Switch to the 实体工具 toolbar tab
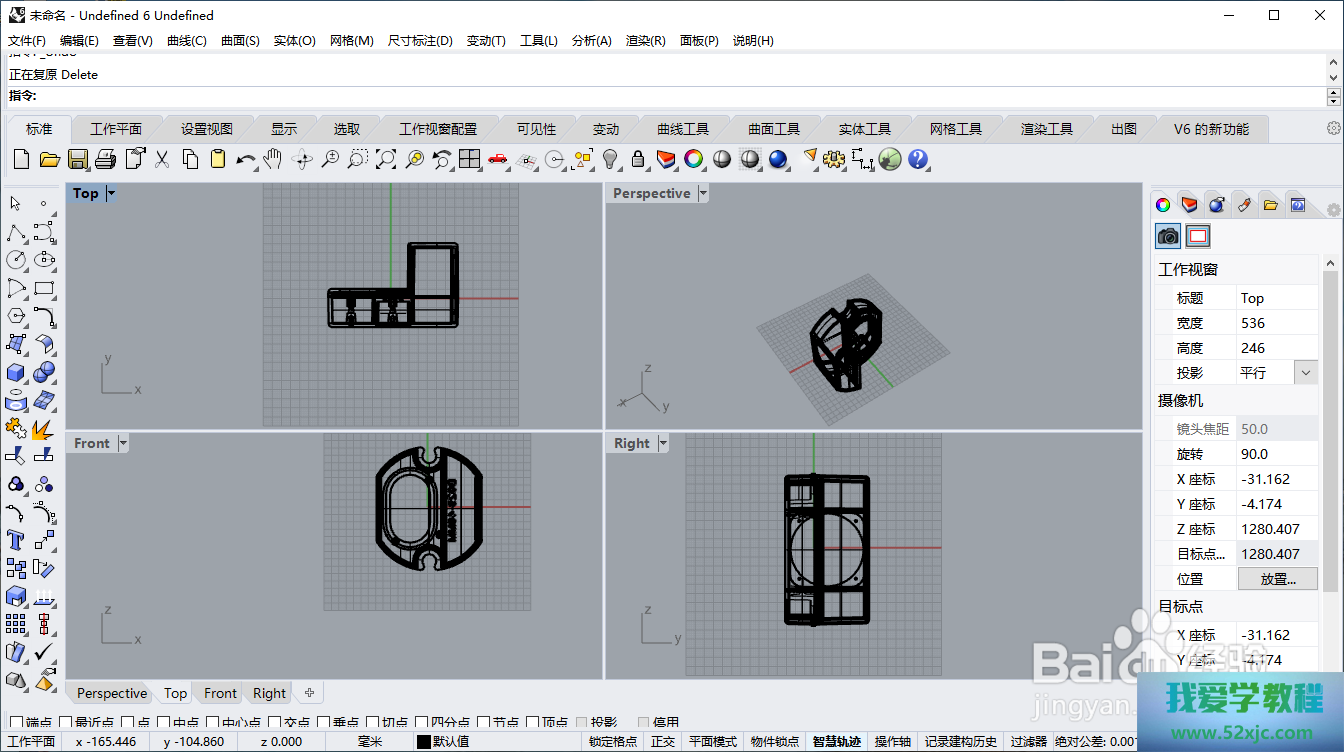1344x752 pixels. coord(864,129)
